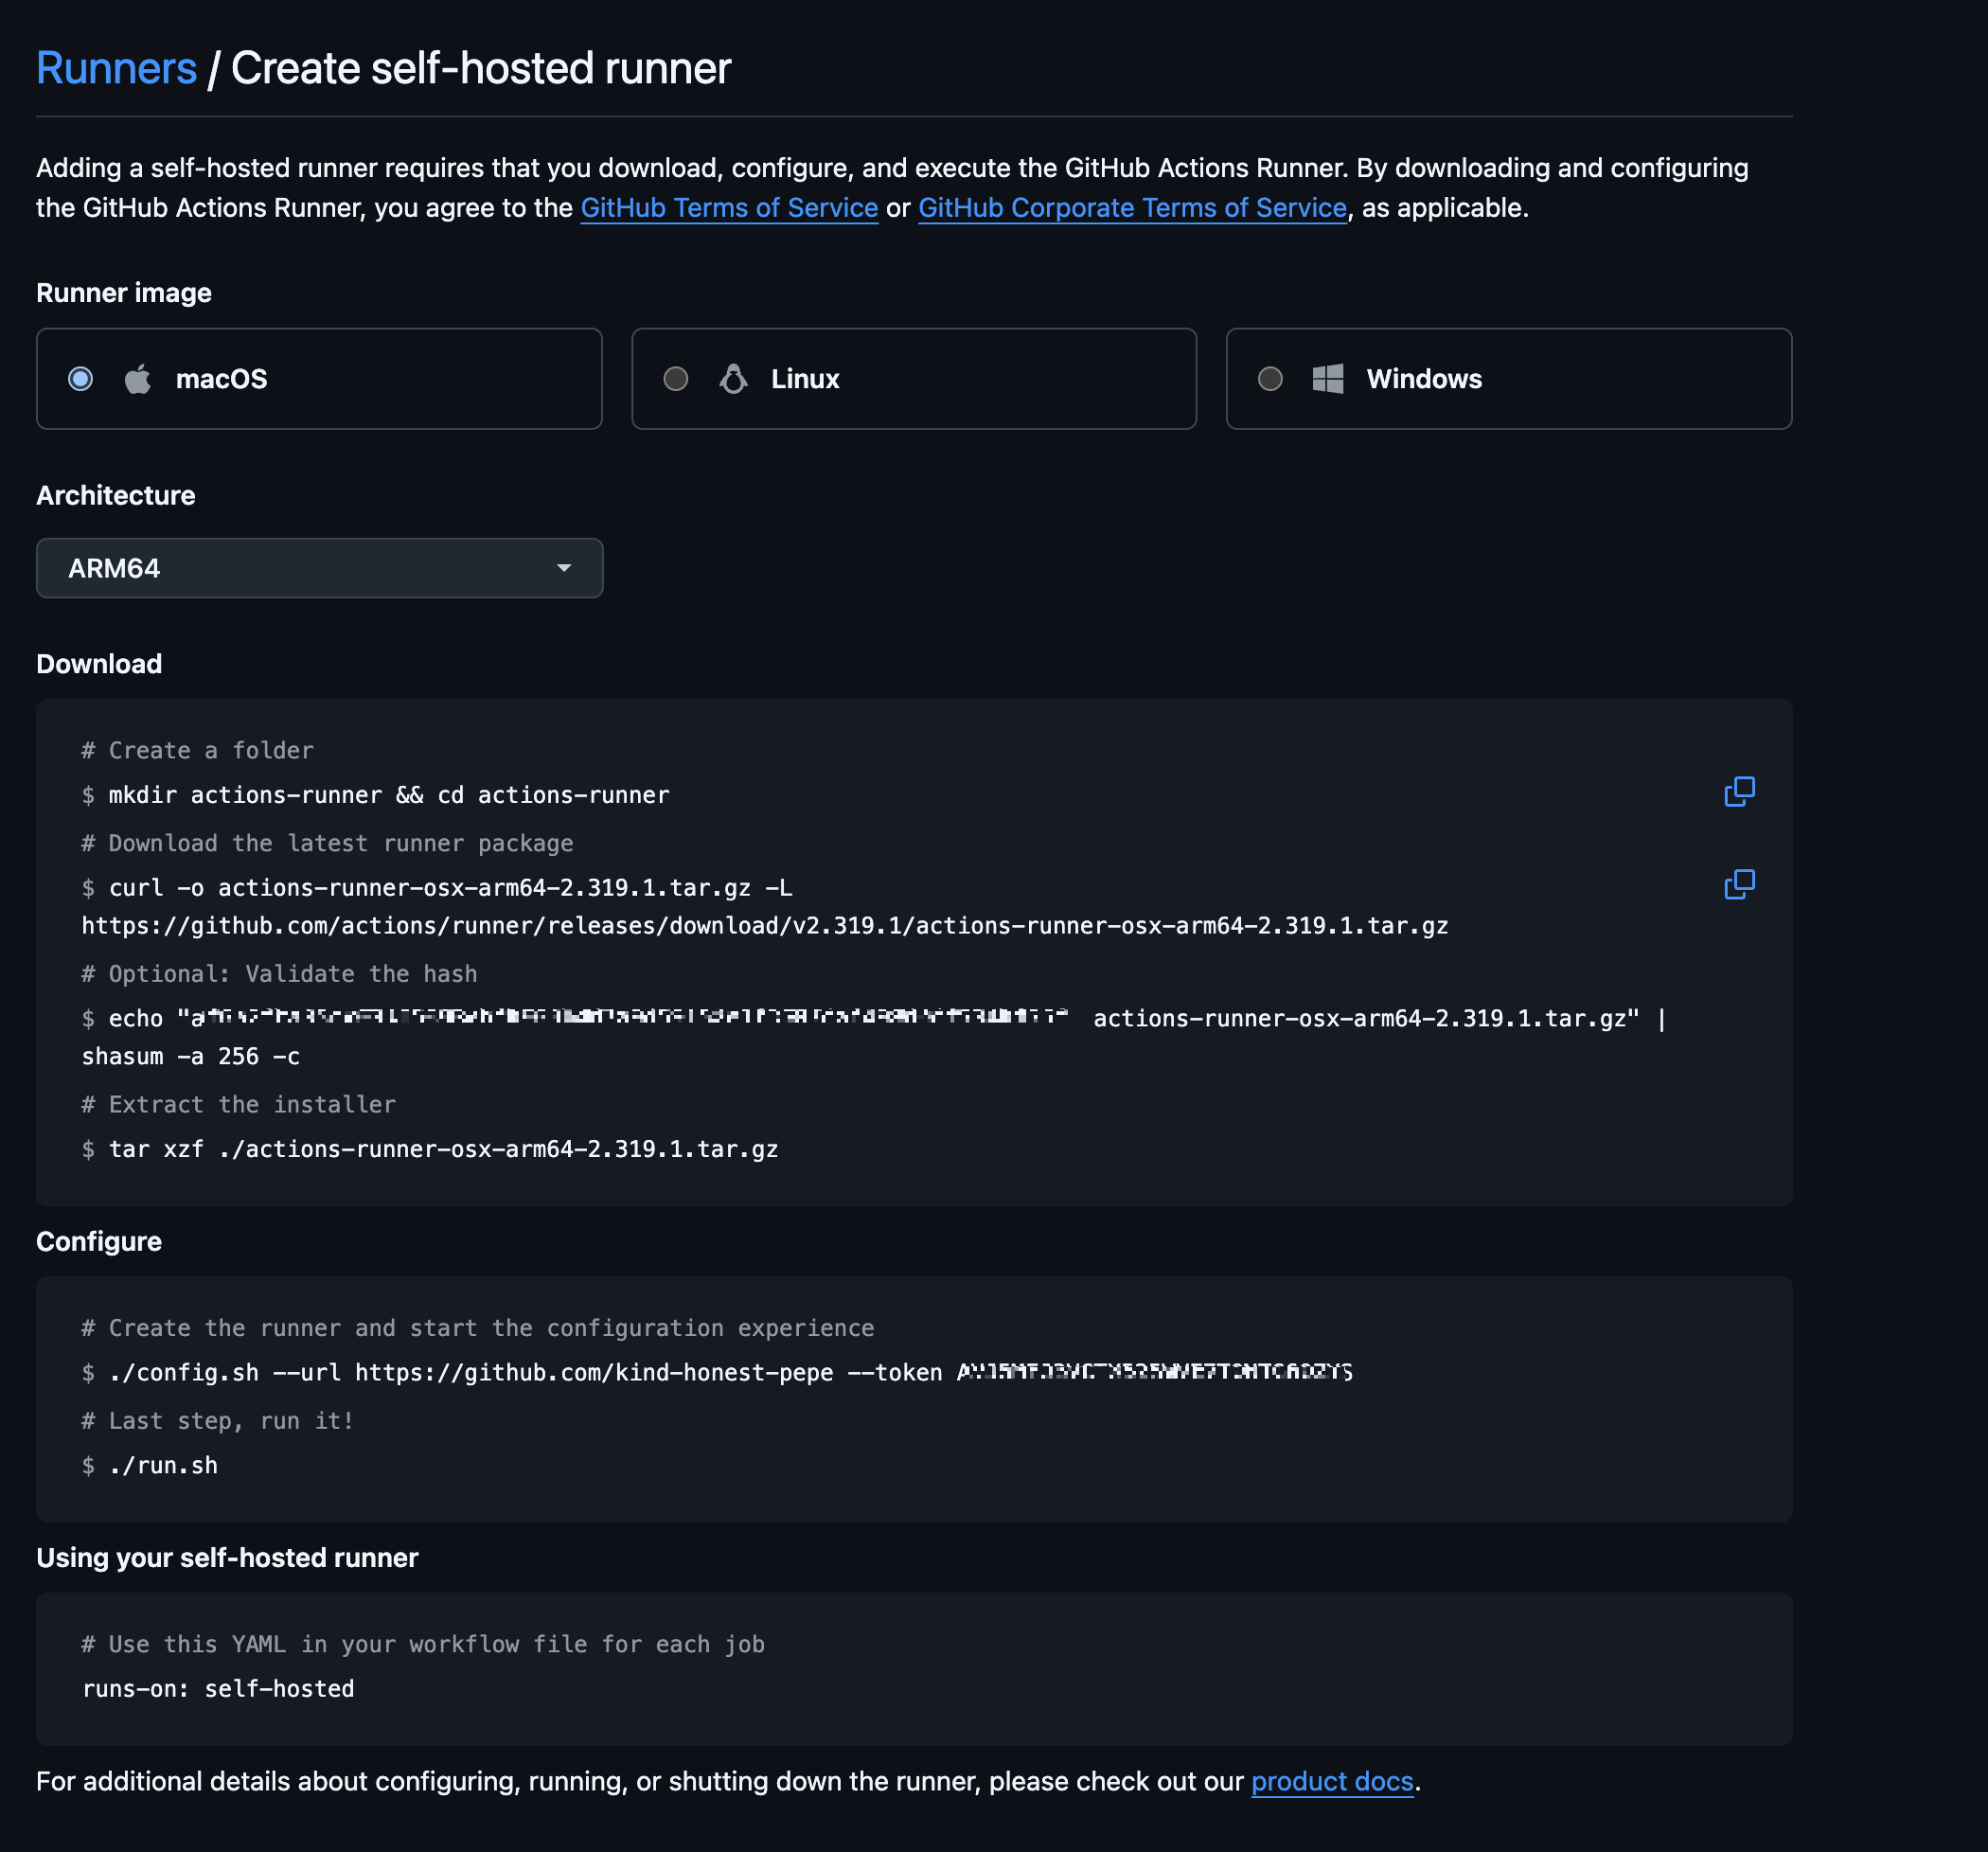Click the shasum -a 256 -c line
1988x1852 pixels.
pos(190,1056)
